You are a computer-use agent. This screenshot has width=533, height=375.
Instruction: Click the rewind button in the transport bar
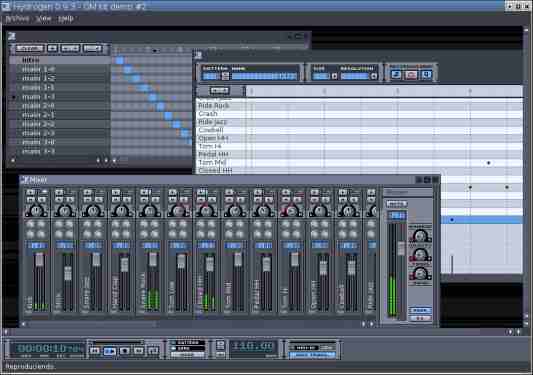click(94, 351)
